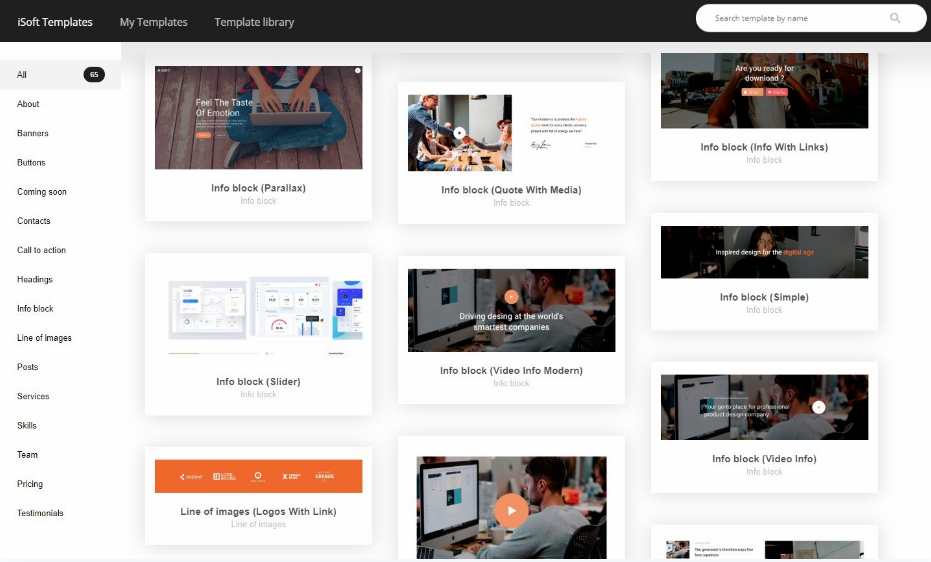Click the iSoft Templates logo
This screenshot has height=562, width=931.
pyautogui.click(x=55, y=22)
